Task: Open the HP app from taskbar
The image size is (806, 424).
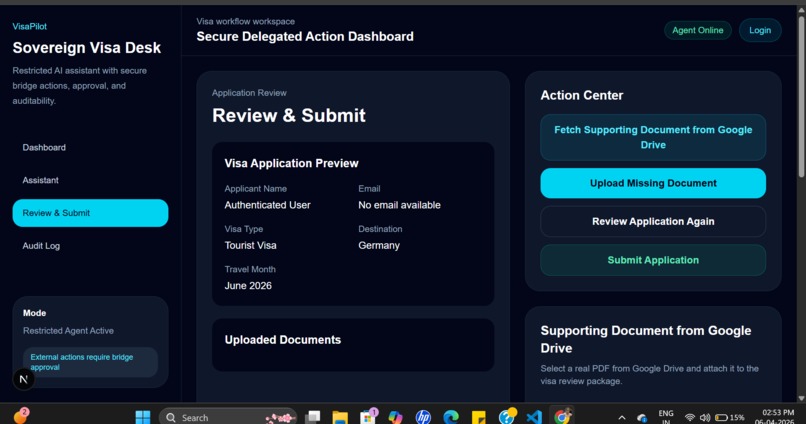Action: point(423,417)
